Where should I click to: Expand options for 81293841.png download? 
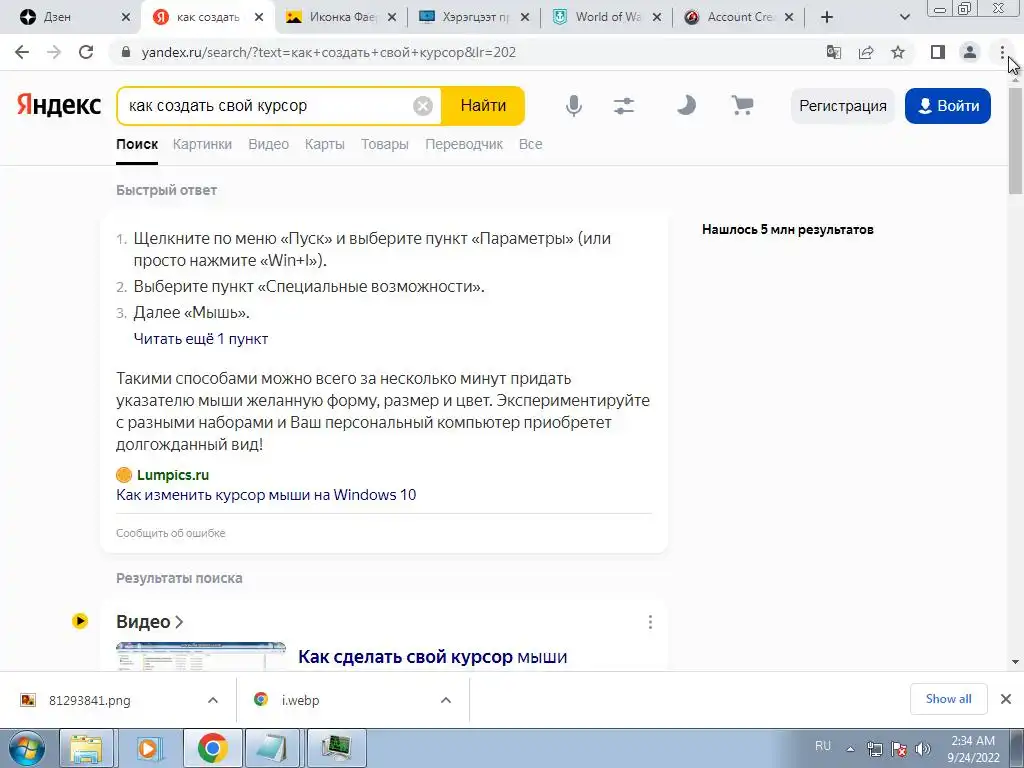pos(213,700)
